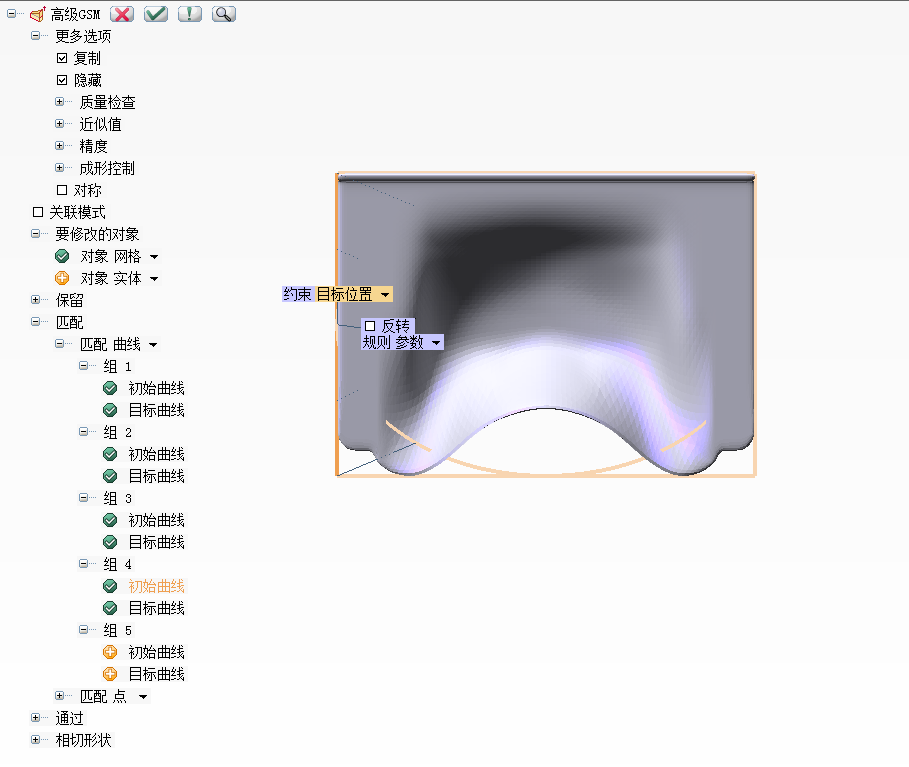The width and height of the screenshot is (909, 767).
Task: Expand the 相切形状 section
Action: (36, 740)
